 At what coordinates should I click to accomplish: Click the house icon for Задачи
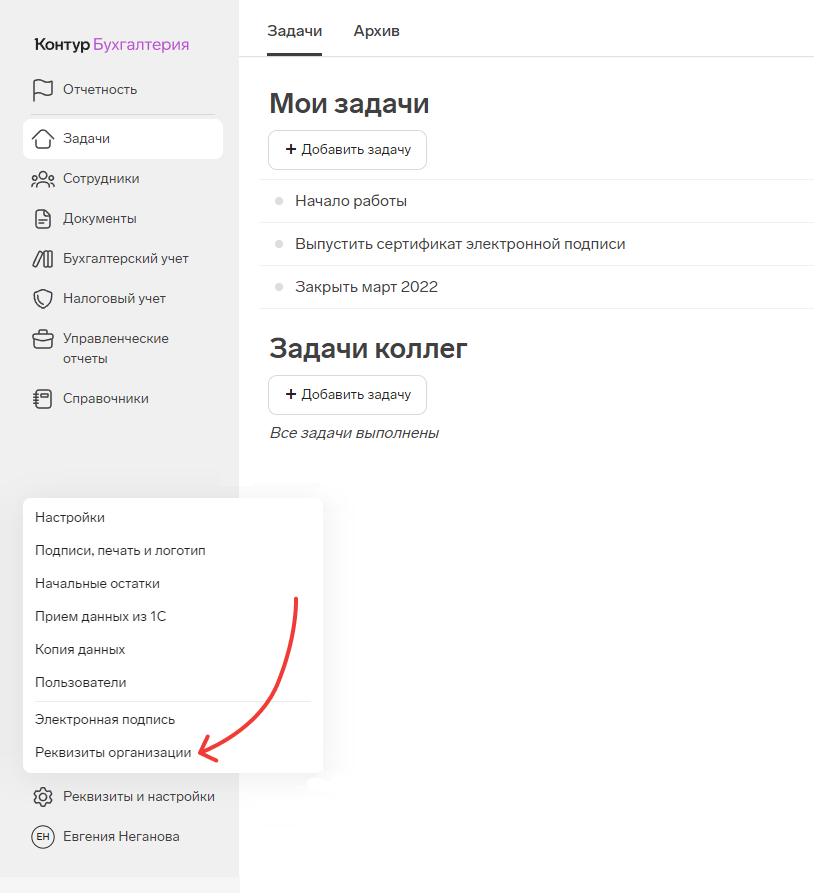click(x=42, y=139)
